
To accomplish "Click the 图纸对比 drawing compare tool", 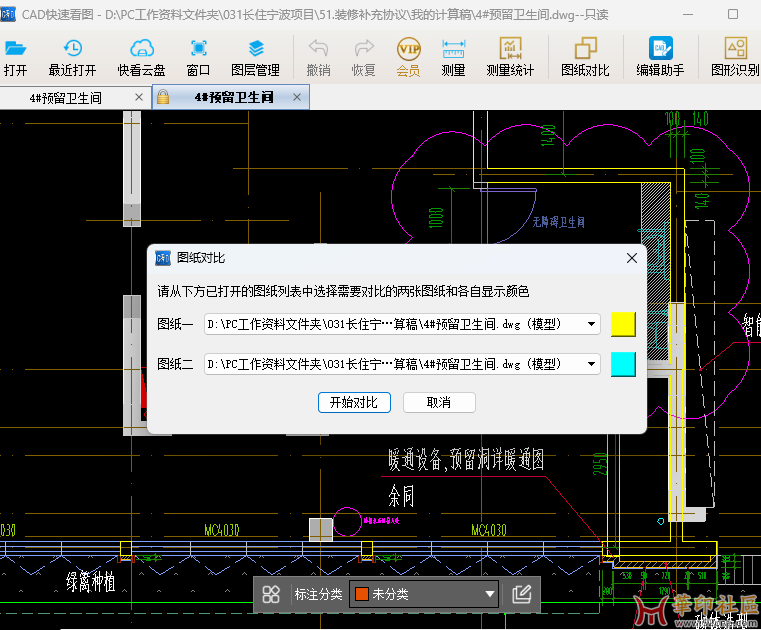I will click(x=585, y=57).
